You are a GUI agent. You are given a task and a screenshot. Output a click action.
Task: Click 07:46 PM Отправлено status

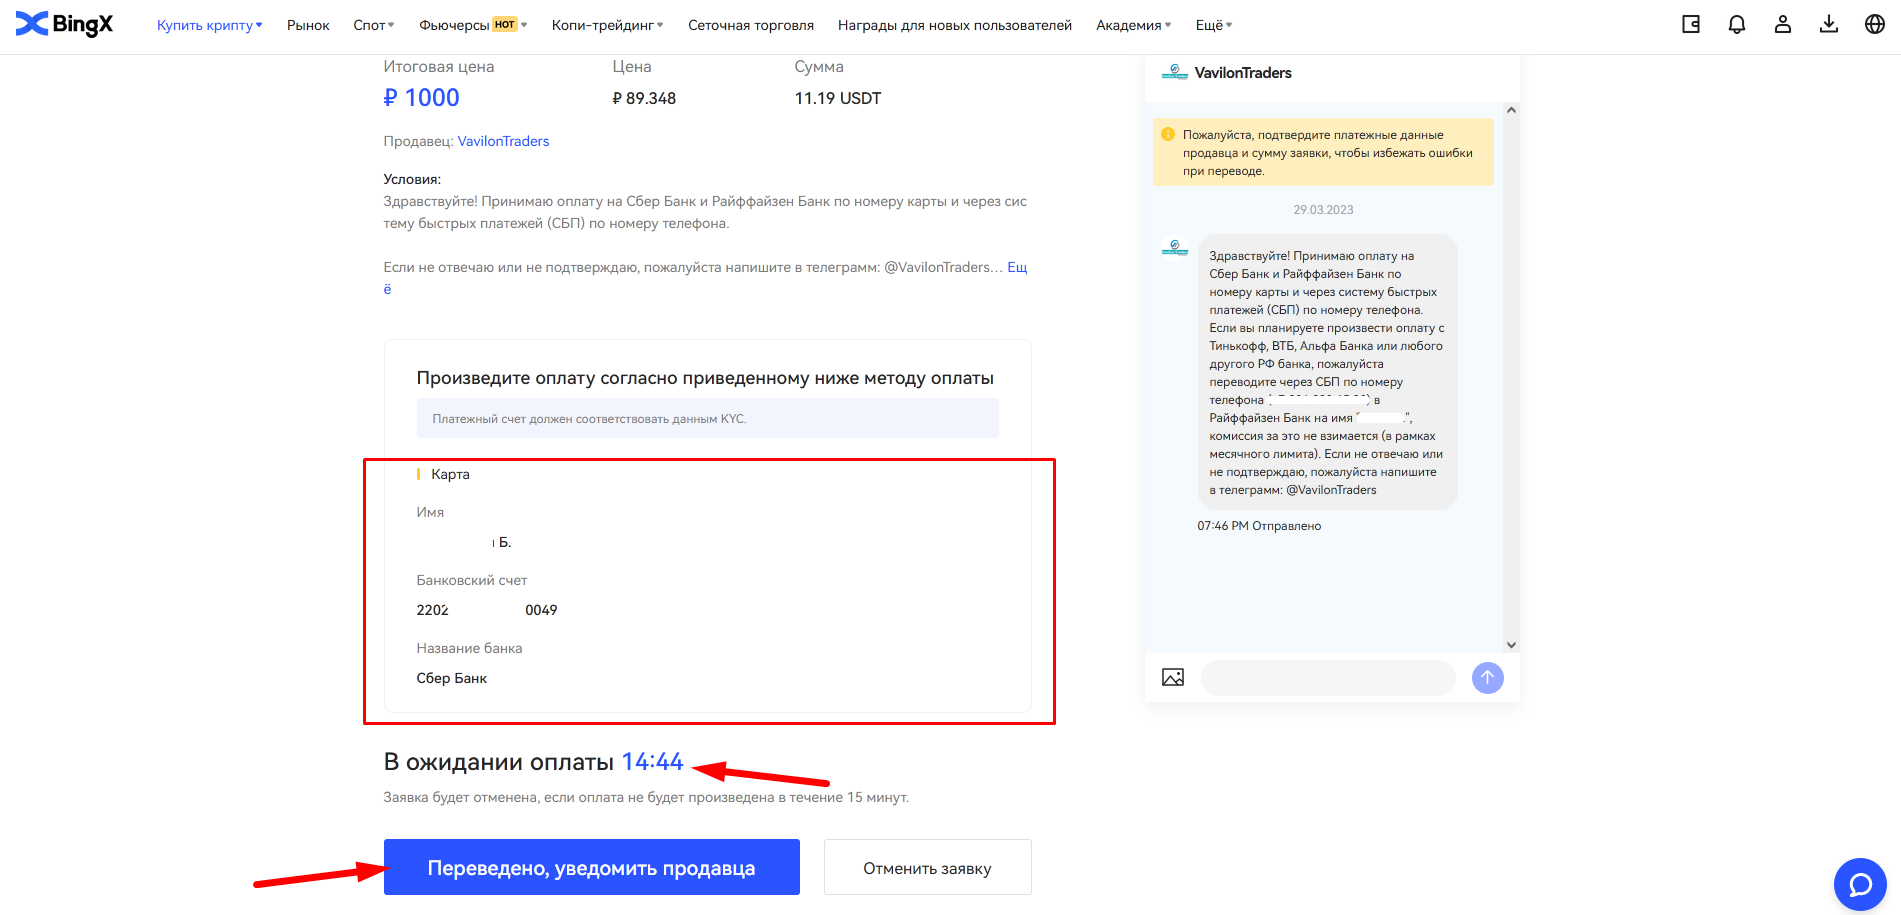coord(1259,526)
